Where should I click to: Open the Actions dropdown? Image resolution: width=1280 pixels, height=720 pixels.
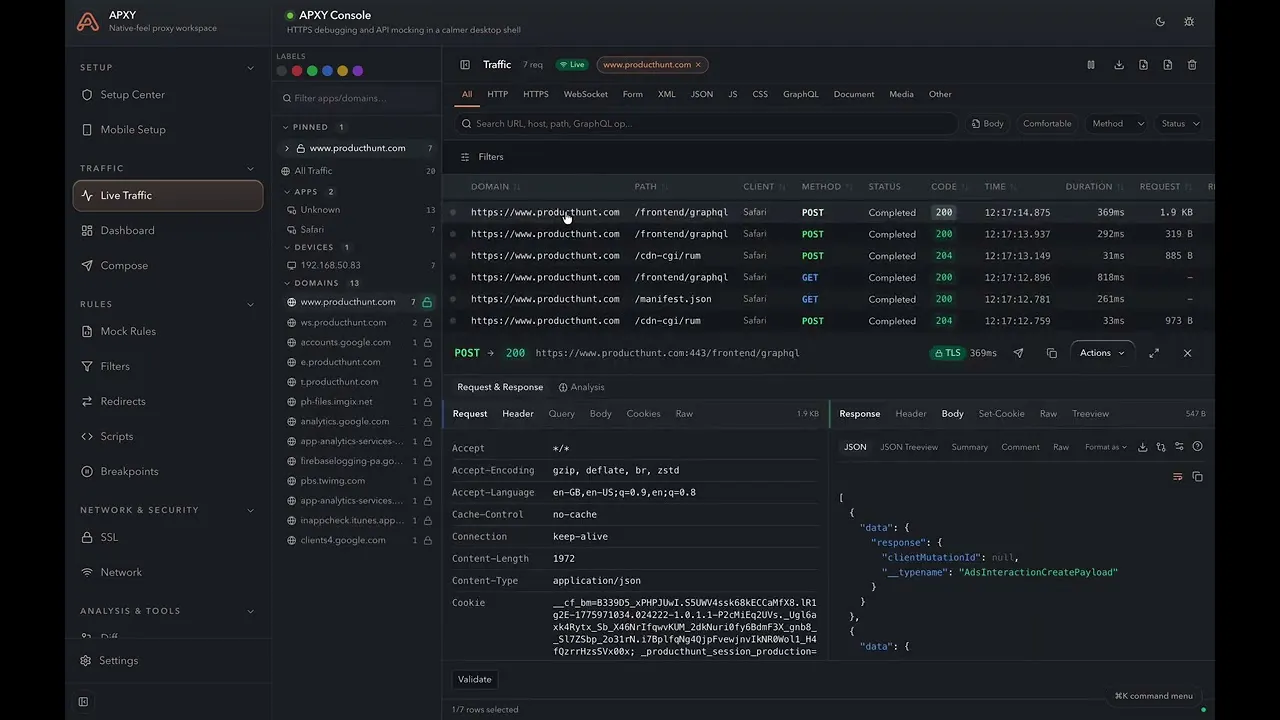1102,353
